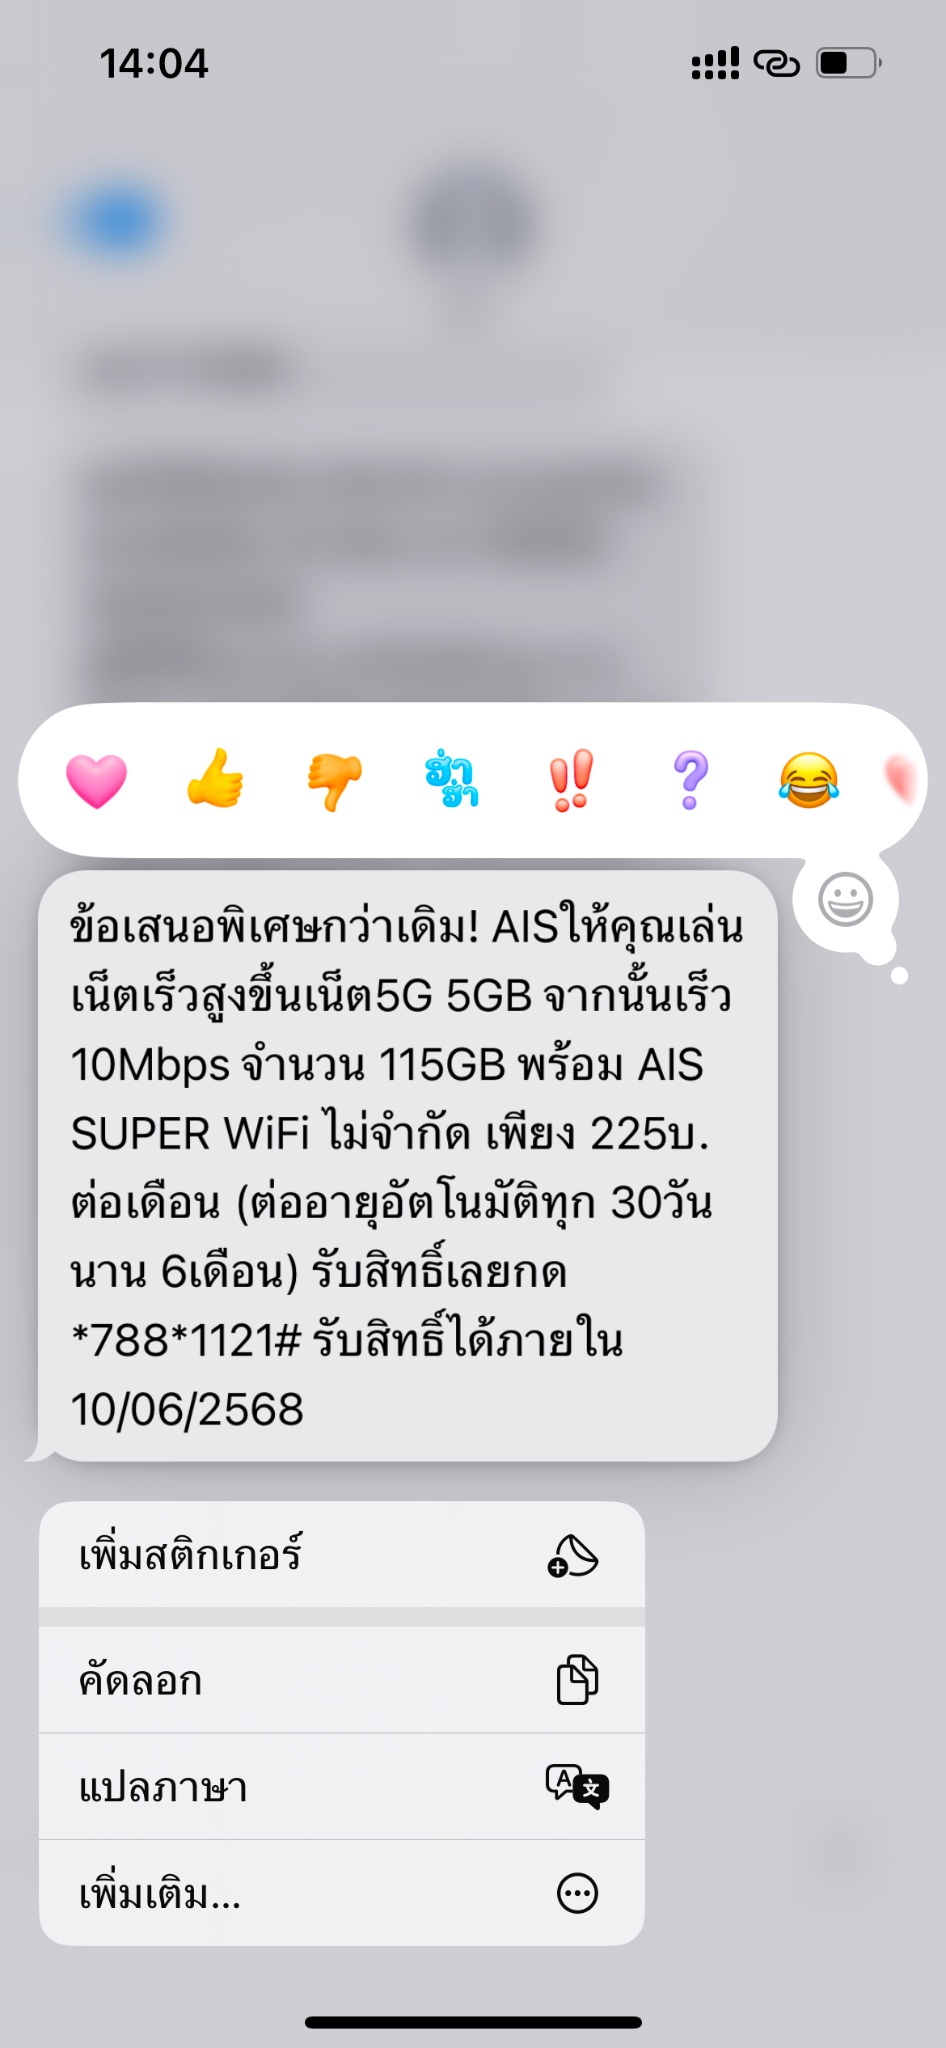Pick the laughing crying emoji reaction

click(x=808, y=780)
